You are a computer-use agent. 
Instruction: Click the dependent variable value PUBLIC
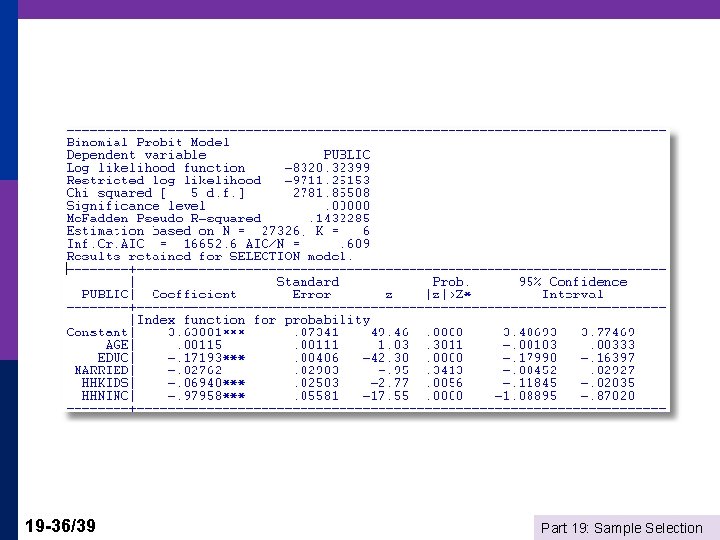(346, 155)
